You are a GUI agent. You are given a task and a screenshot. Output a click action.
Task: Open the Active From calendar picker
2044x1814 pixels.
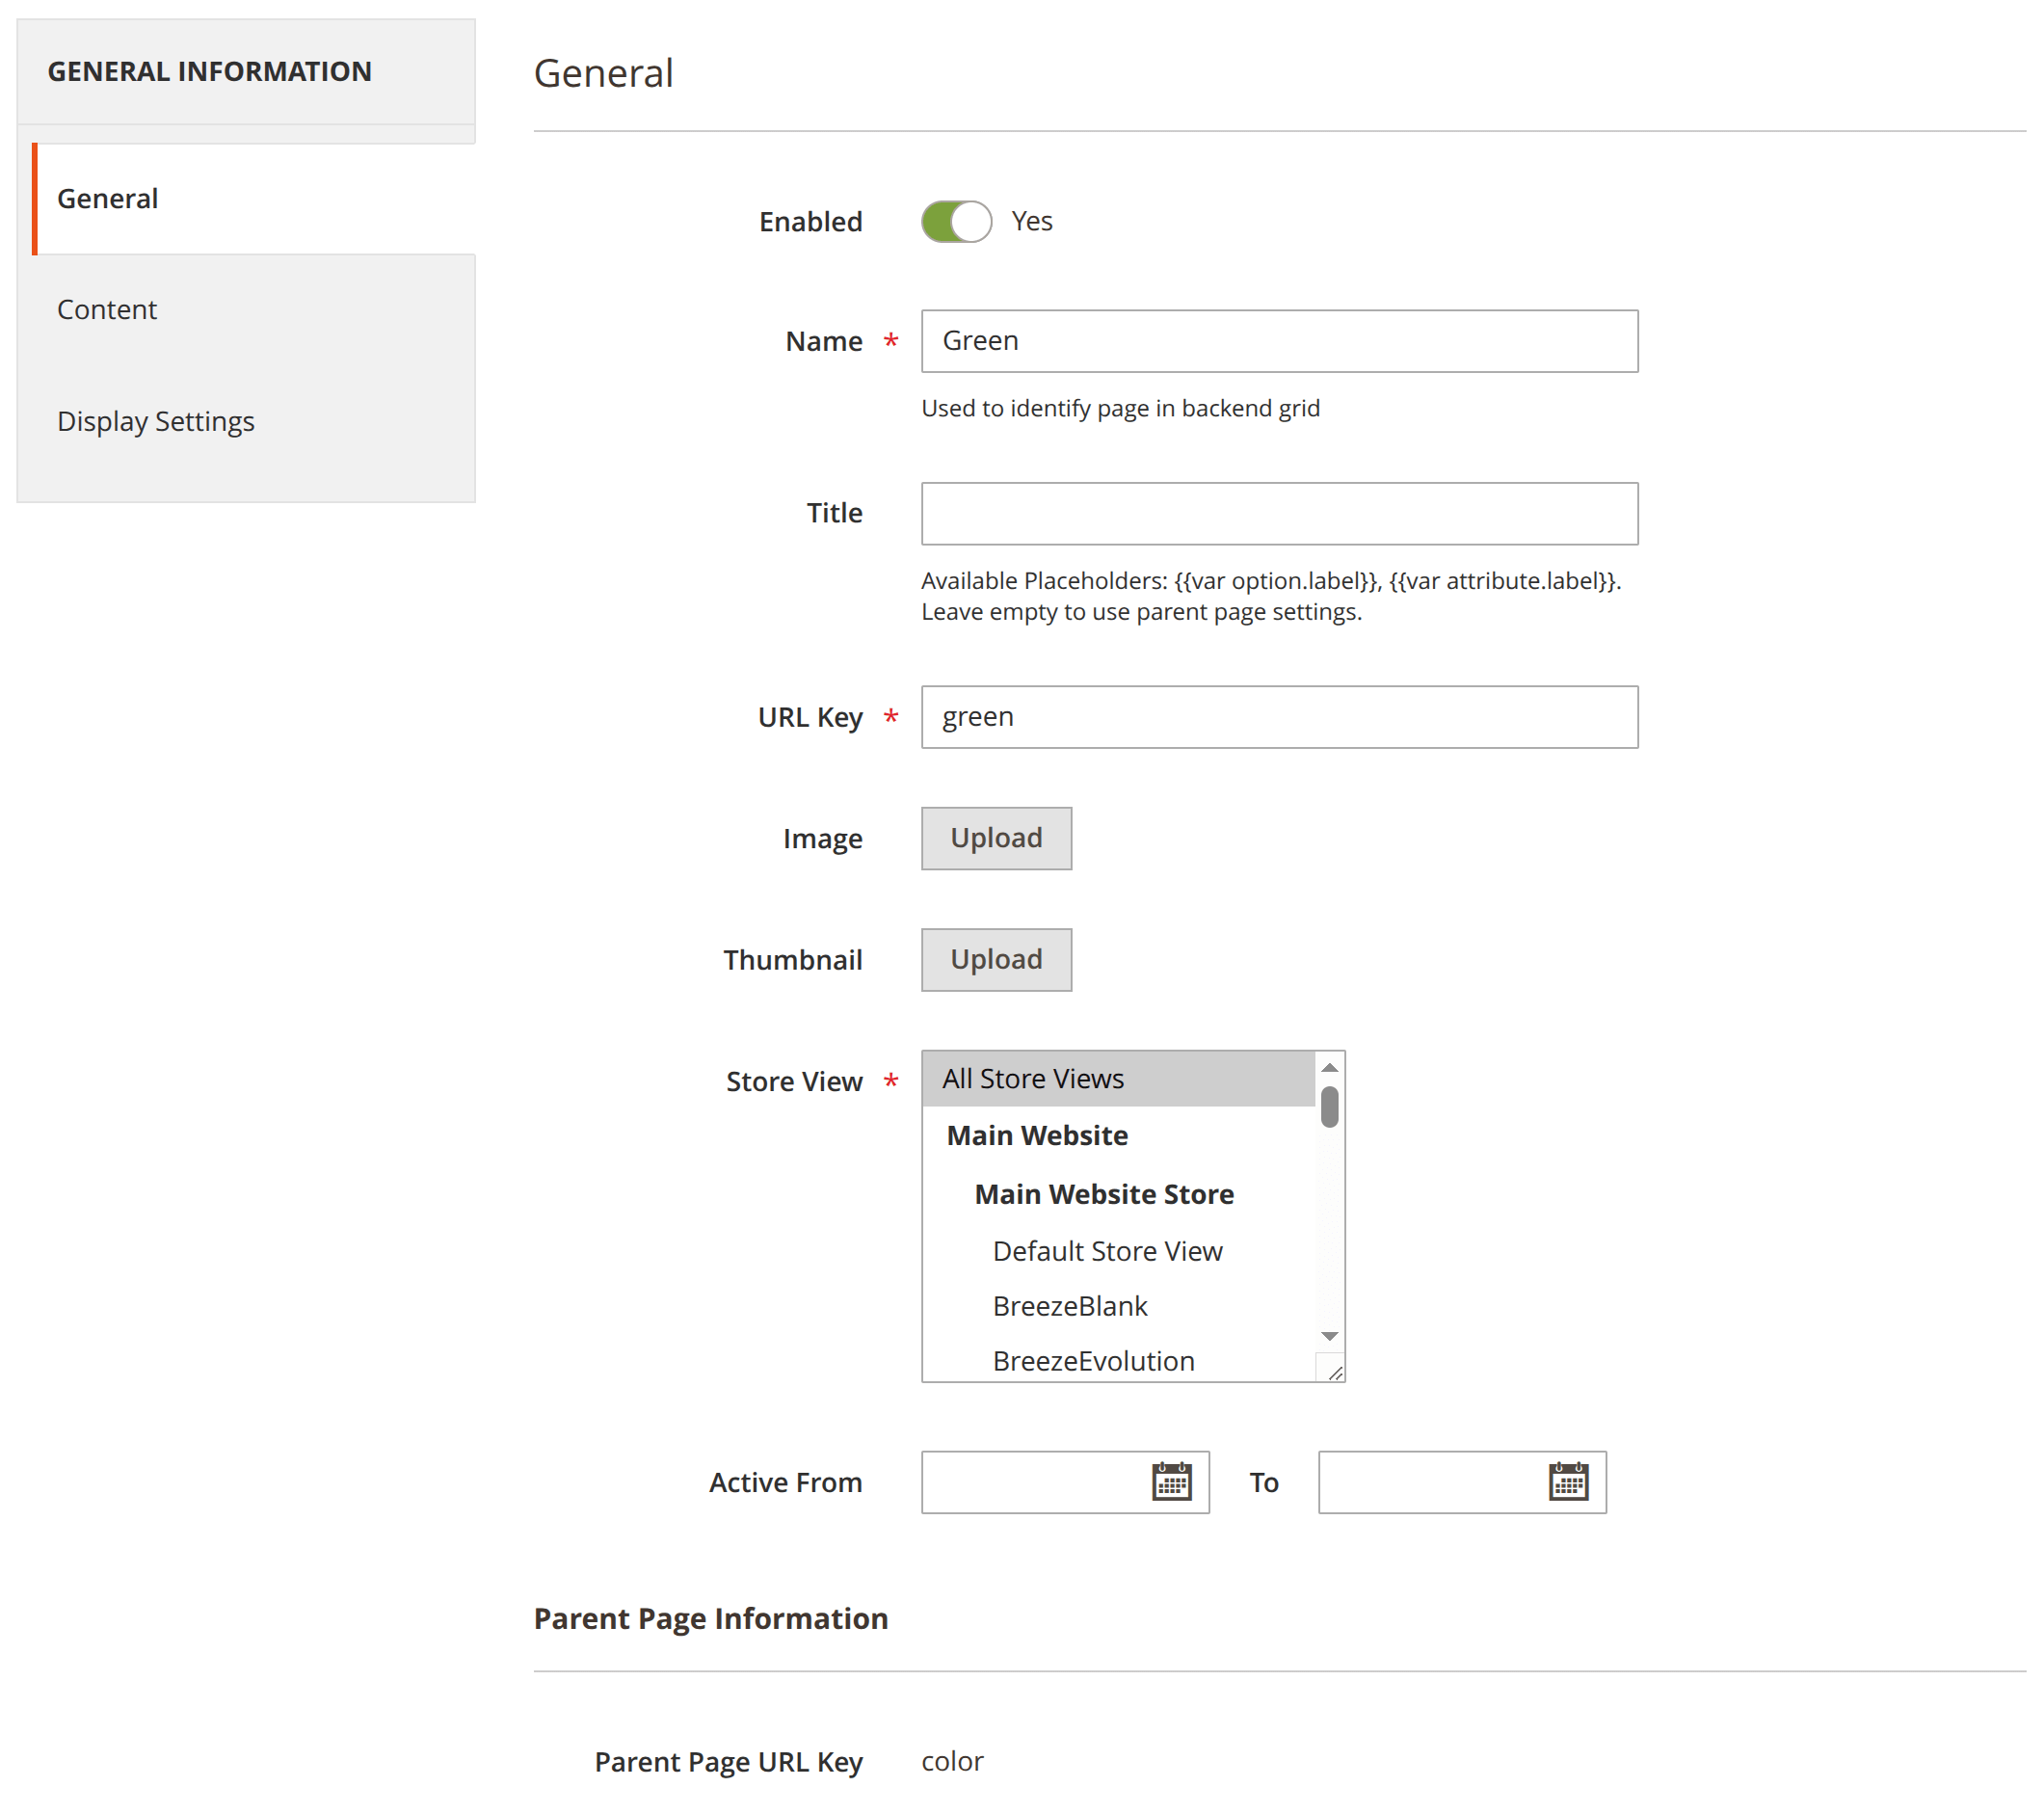click(x=1176, y=1482)
